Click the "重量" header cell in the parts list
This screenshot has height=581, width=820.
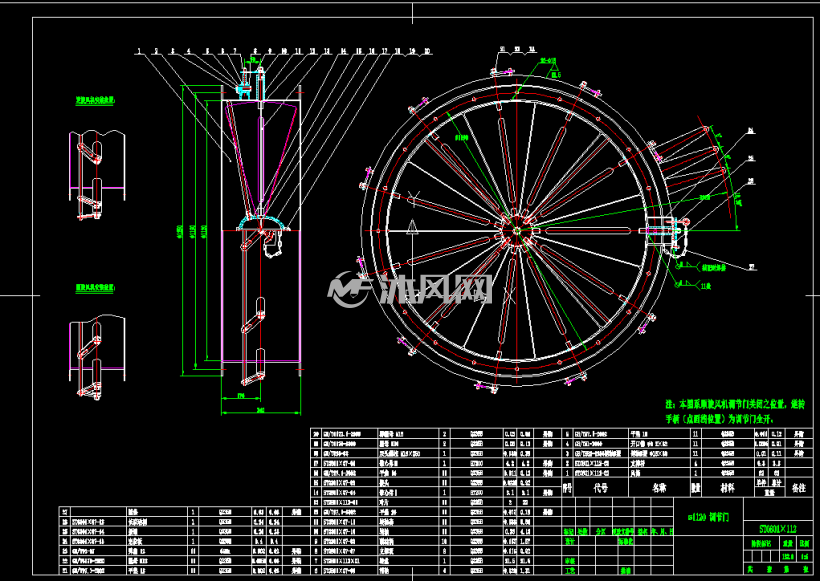coord(768,493)
